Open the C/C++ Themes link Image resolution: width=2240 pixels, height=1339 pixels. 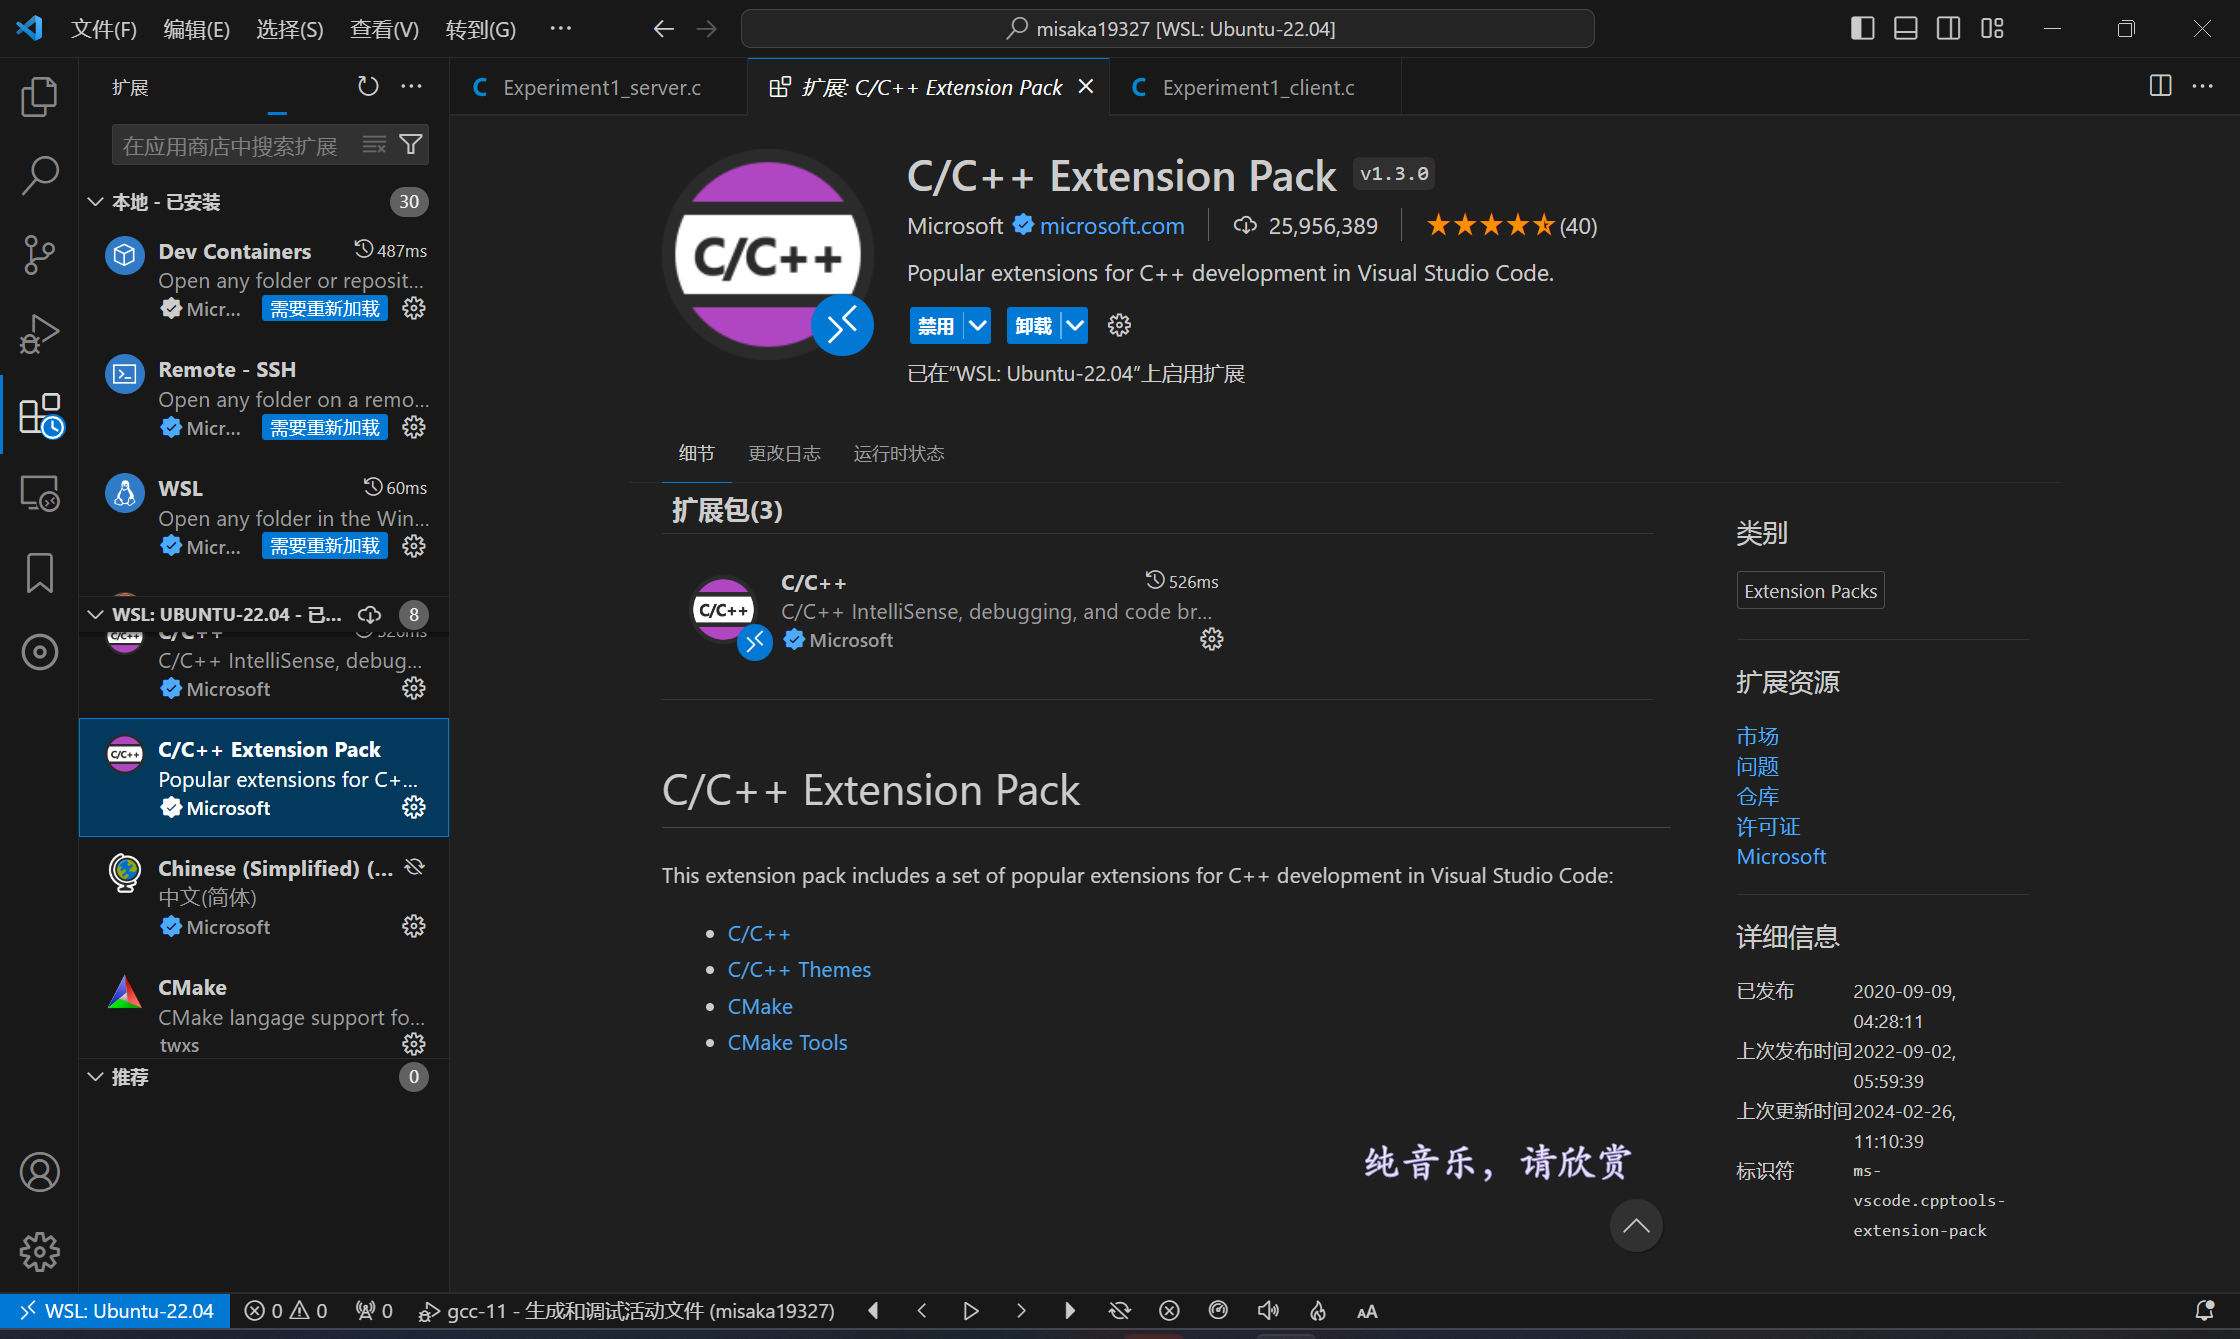click(799, 969)
